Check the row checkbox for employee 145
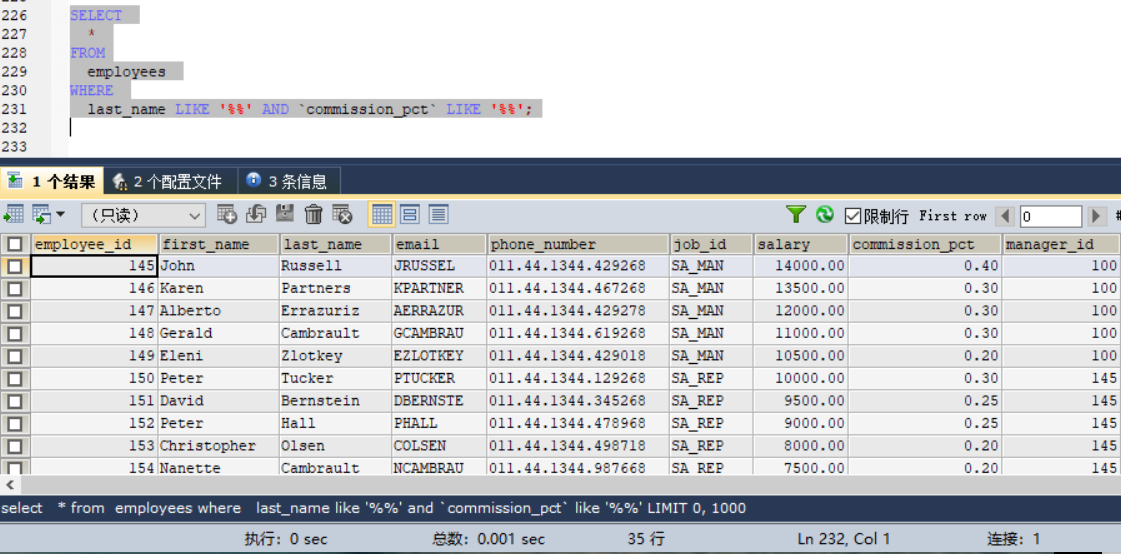 15,267
